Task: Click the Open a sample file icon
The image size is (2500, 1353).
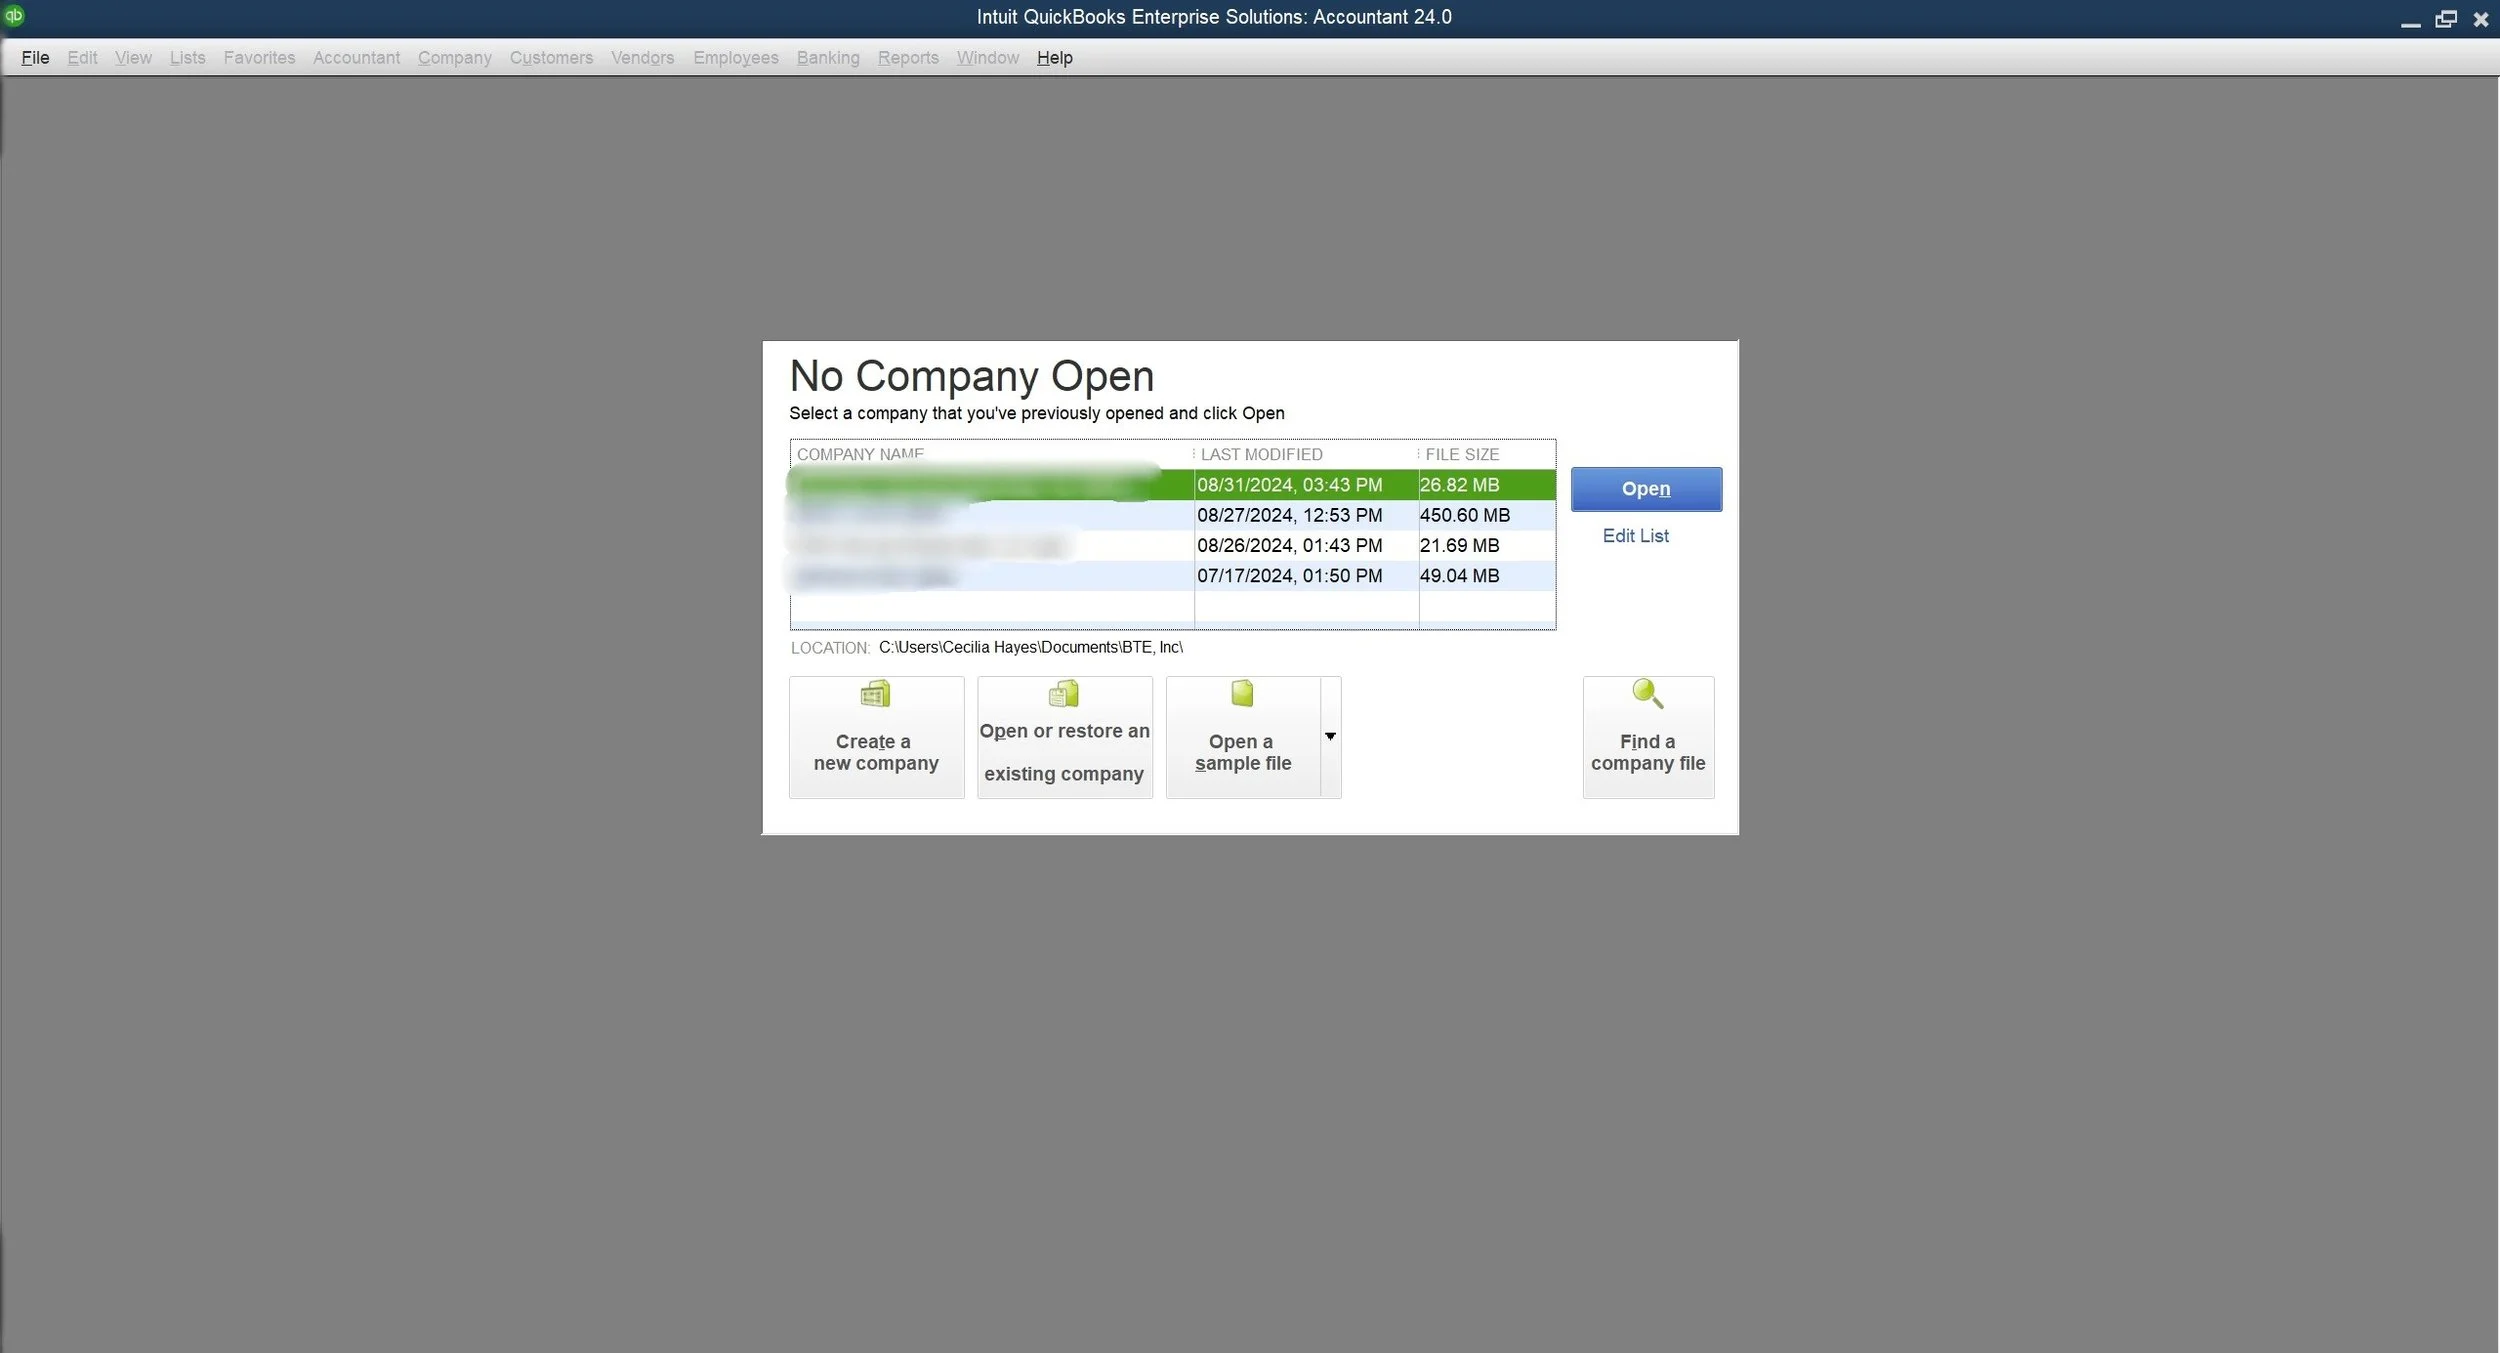Action: click(1242, 694)
